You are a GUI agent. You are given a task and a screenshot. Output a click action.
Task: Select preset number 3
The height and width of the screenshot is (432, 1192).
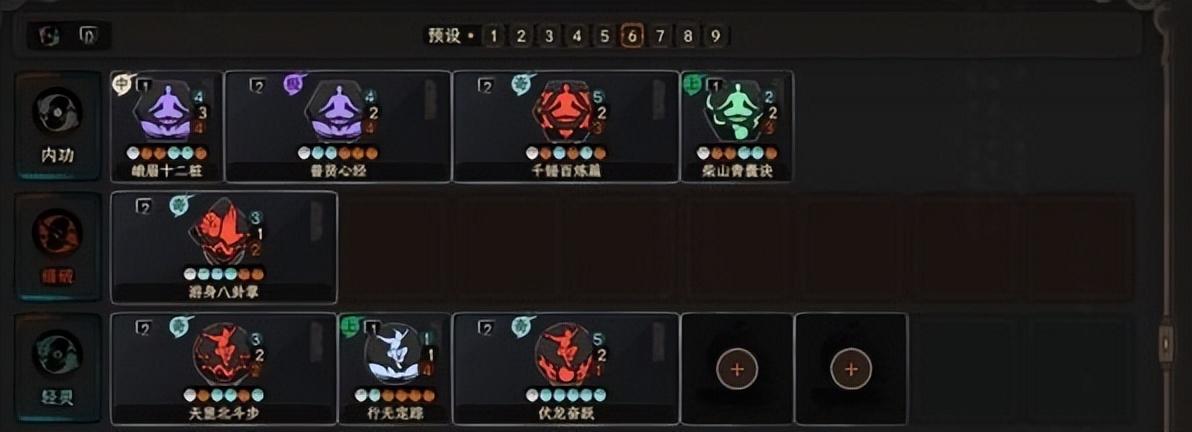[549, 36]
